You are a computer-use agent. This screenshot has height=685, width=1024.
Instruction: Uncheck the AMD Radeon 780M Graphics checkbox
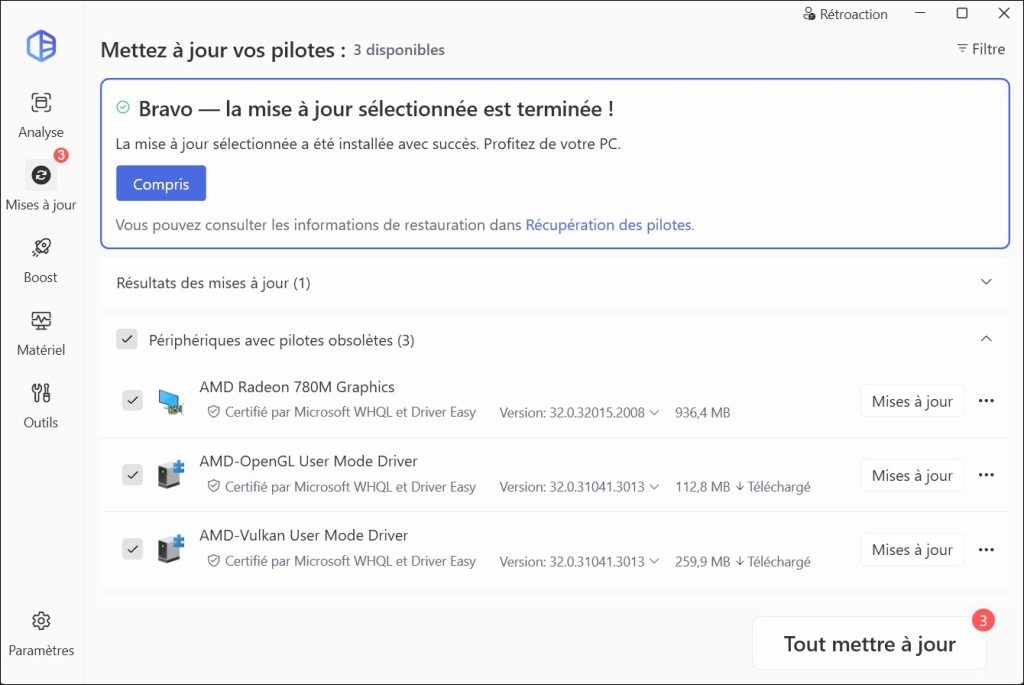133,400
